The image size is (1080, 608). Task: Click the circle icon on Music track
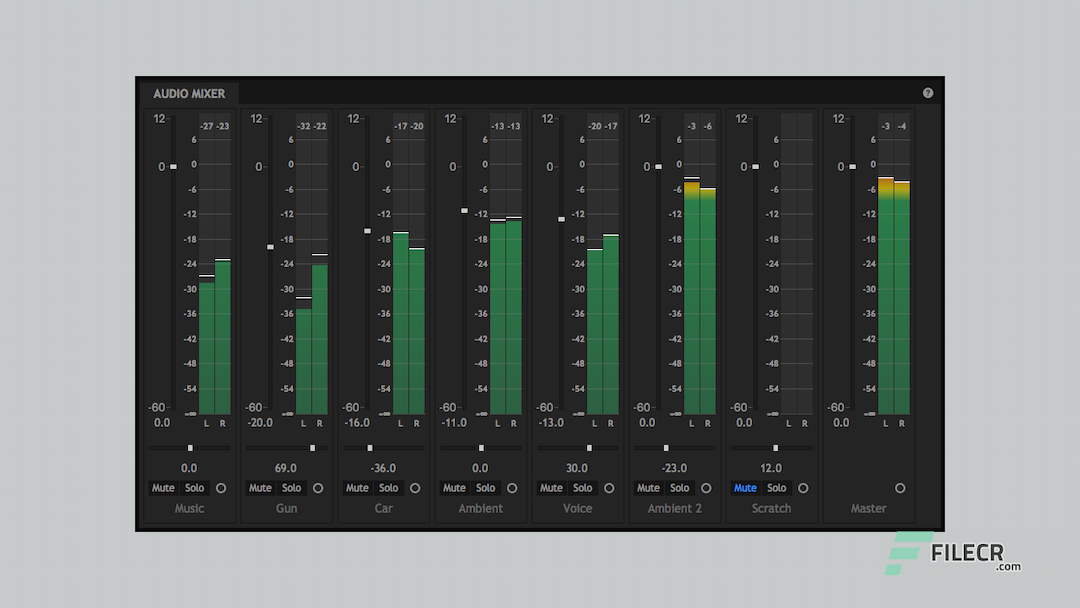pyautogui.click(x=221, y=488)
